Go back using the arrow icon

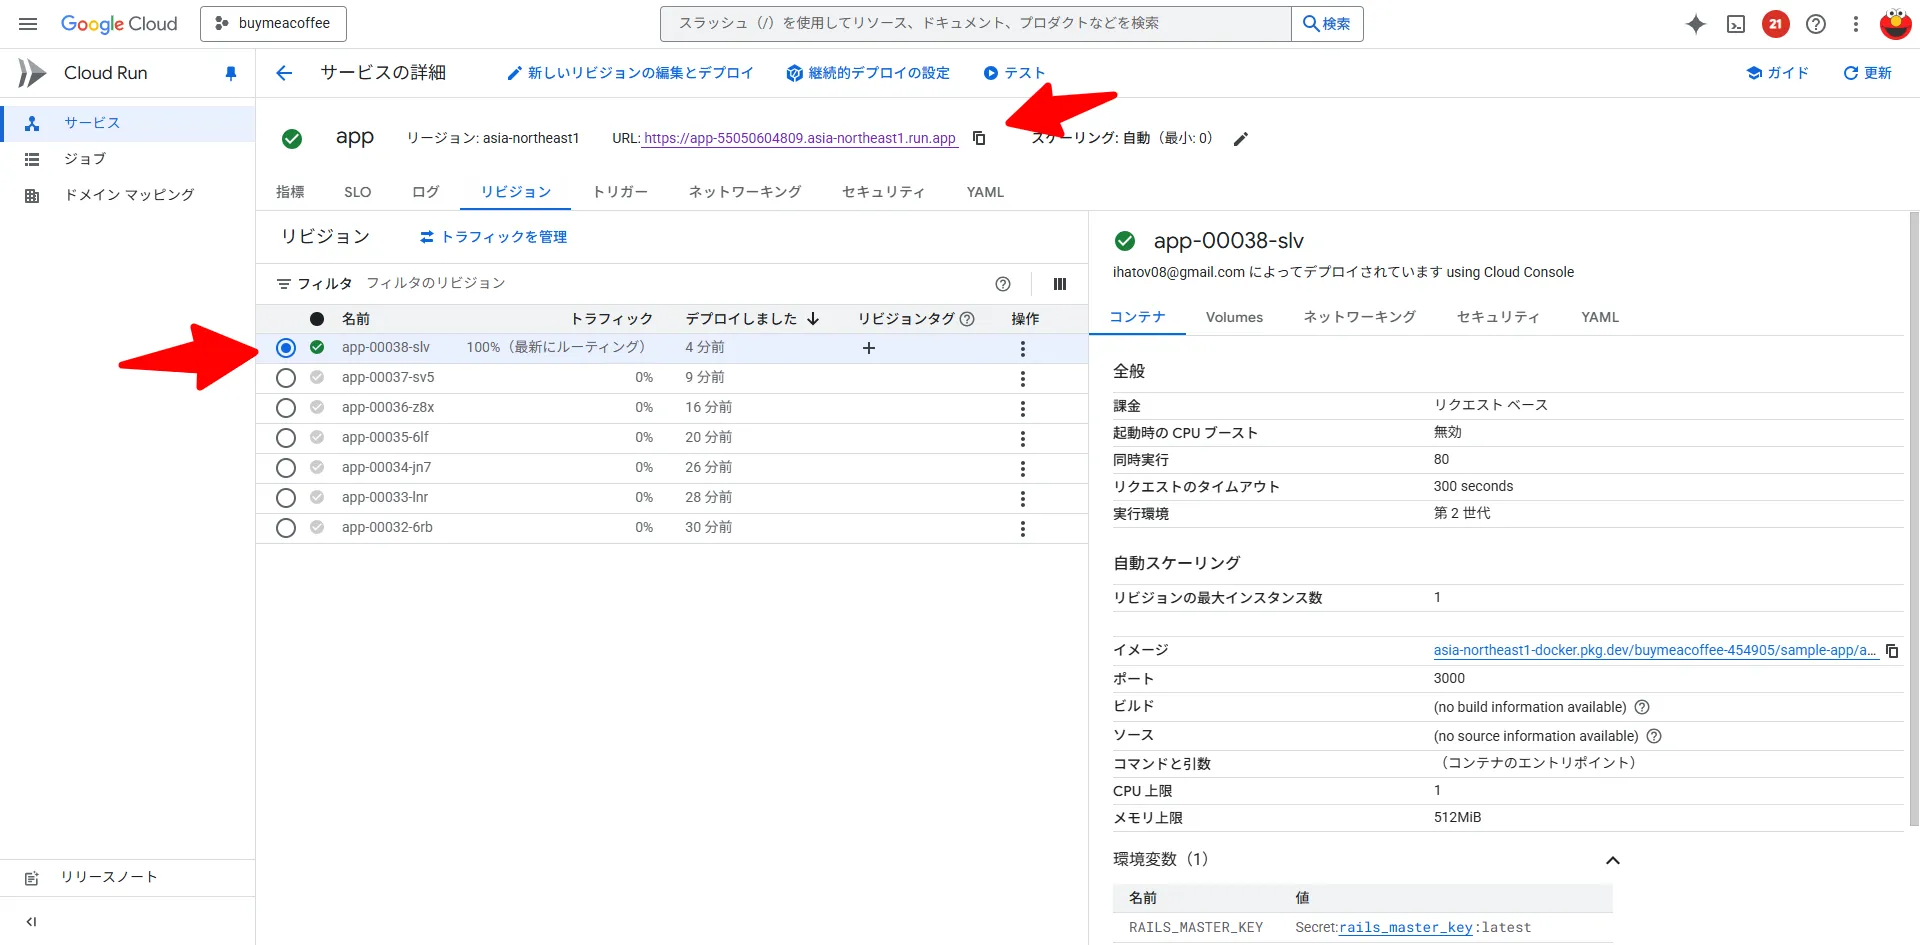point(284,73)
